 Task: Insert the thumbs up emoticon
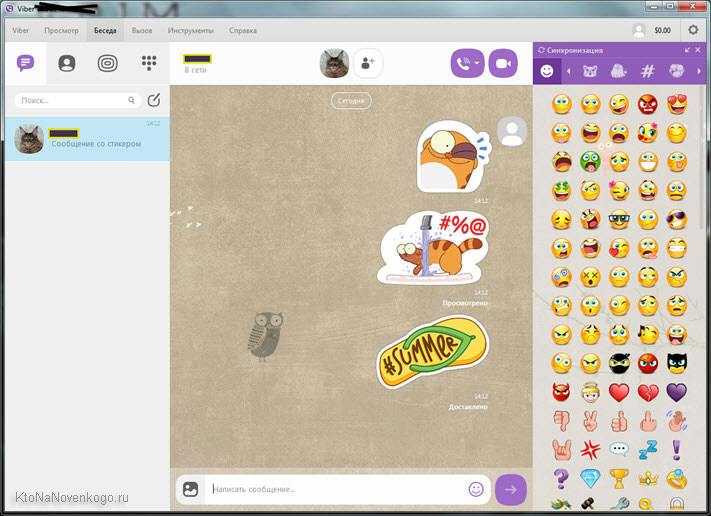pyautogui.click(x=619, y=421)
